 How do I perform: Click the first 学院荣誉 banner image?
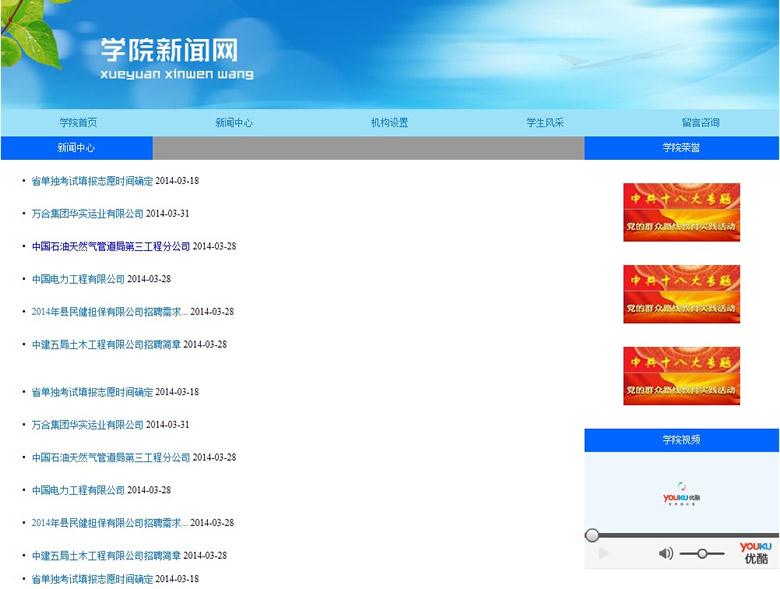click(681, 212)
